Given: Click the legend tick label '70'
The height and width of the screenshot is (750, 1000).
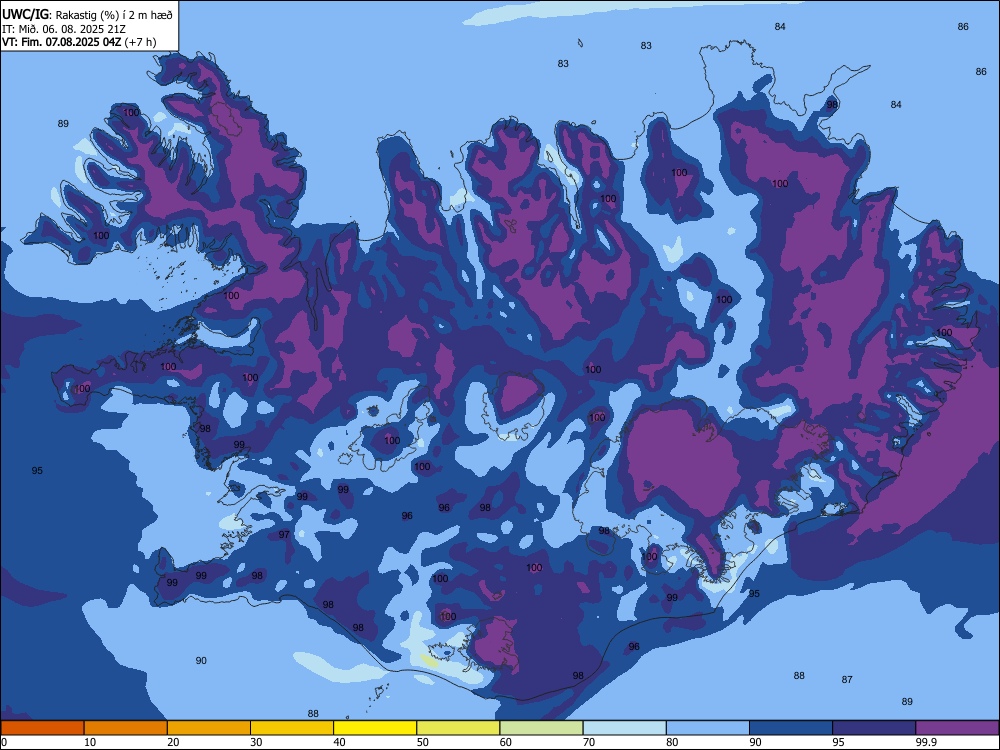Looking at the screenshot, I should pyautogui.click(x=589, y=742).
